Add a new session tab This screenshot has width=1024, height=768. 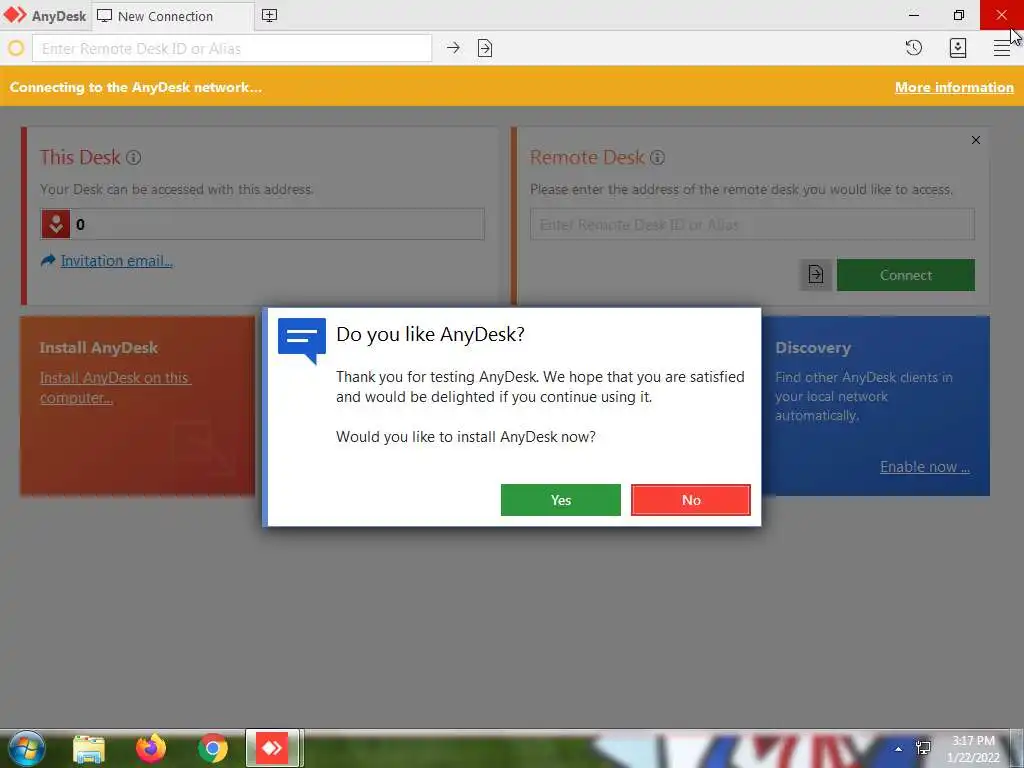269,16
